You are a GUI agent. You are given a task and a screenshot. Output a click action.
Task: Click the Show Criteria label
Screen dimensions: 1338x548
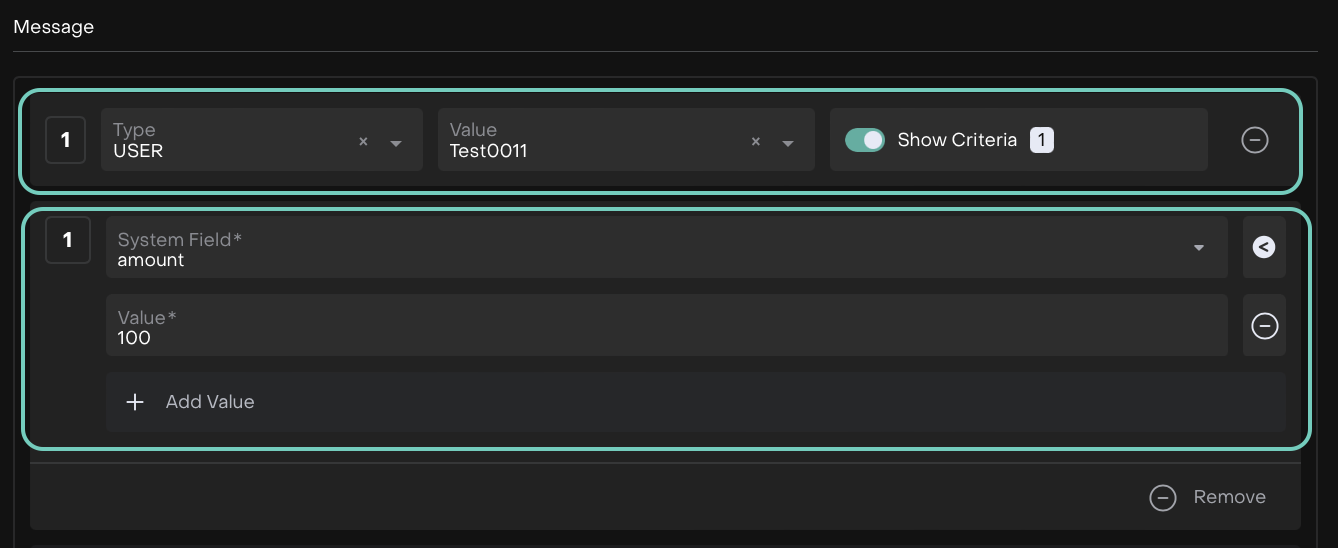(x=957, y=140)
